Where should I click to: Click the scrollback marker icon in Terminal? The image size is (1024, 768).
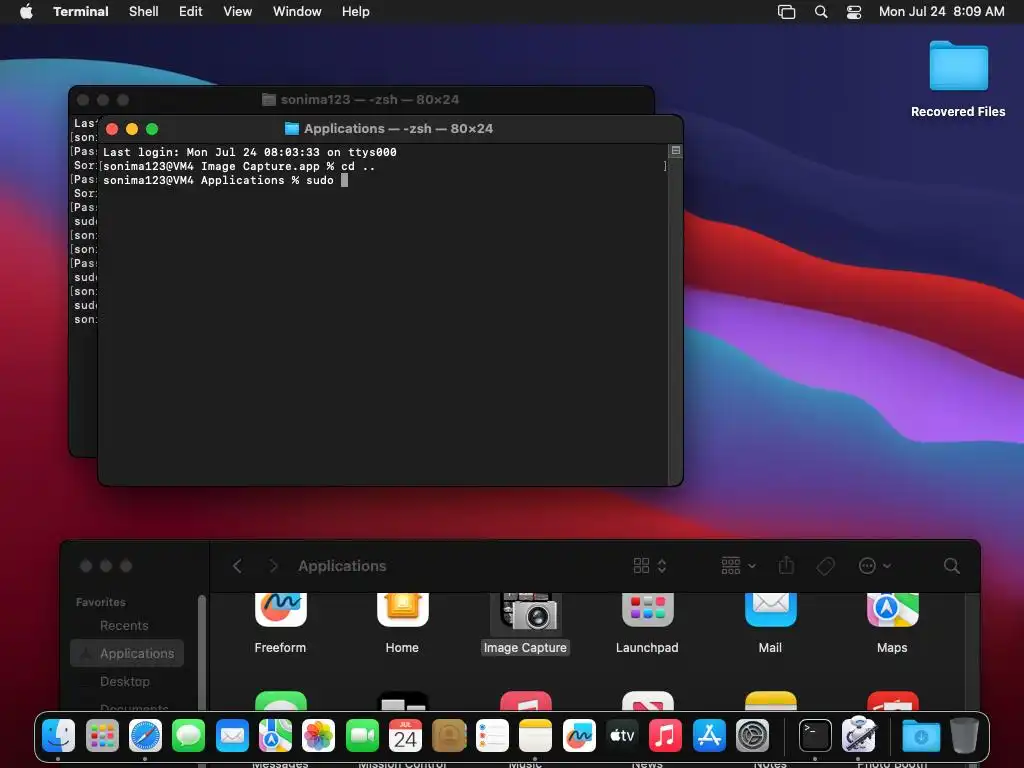pyautogui.click(x=676, y=151)
